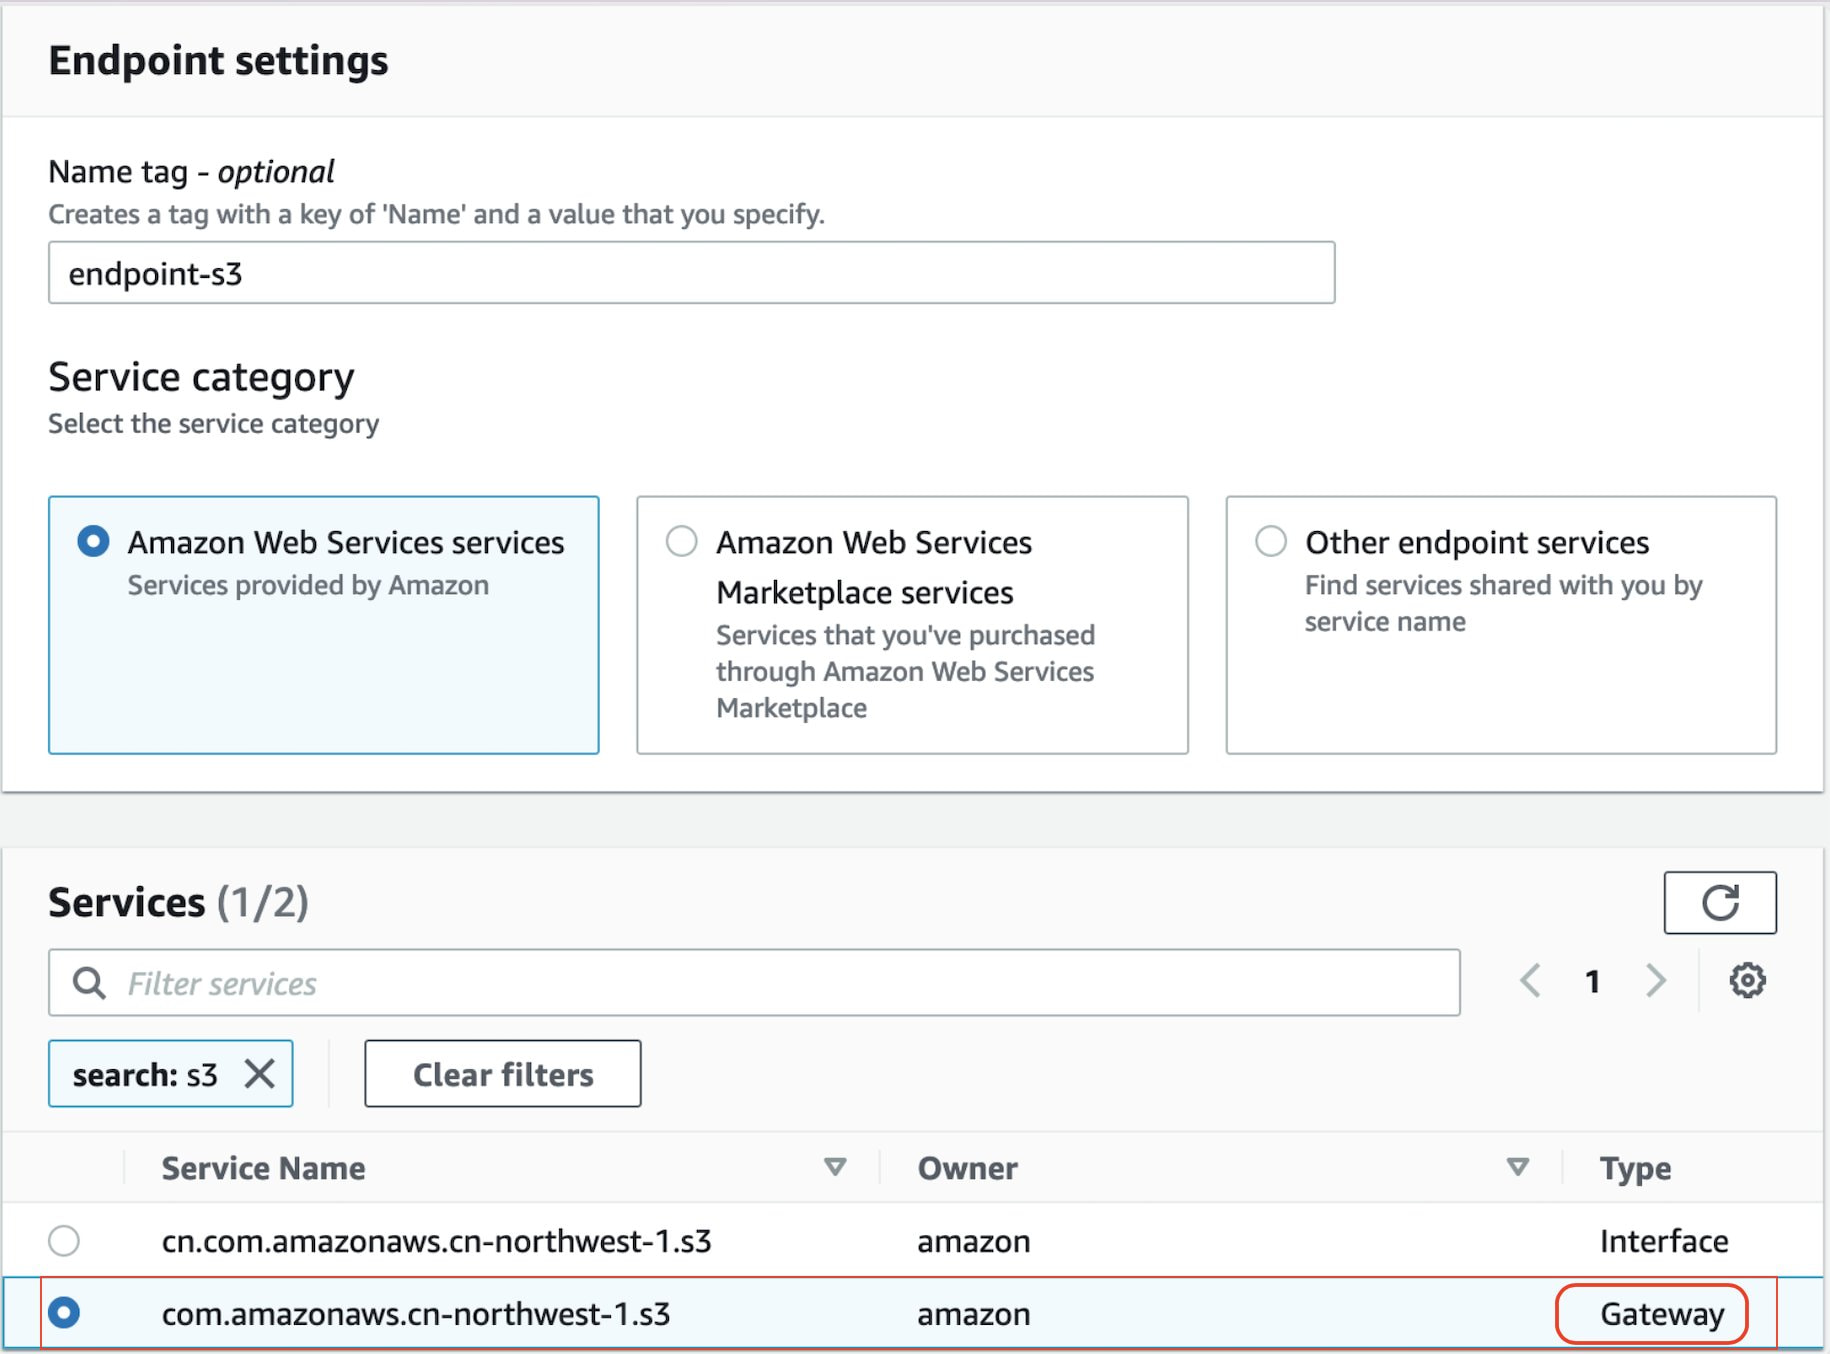
Task: Select com.amazonaws.cn-northwest-1.s3 Gateway service radio
Action: point(64,1312)
